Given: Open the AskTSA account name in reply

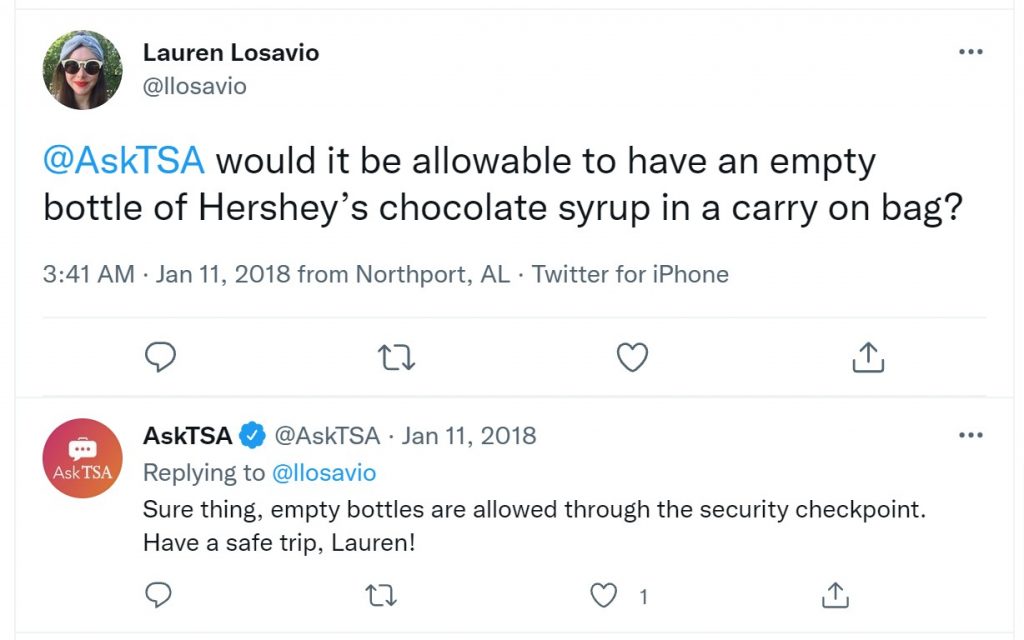Looking at the screenshot, I should point(187,436).
